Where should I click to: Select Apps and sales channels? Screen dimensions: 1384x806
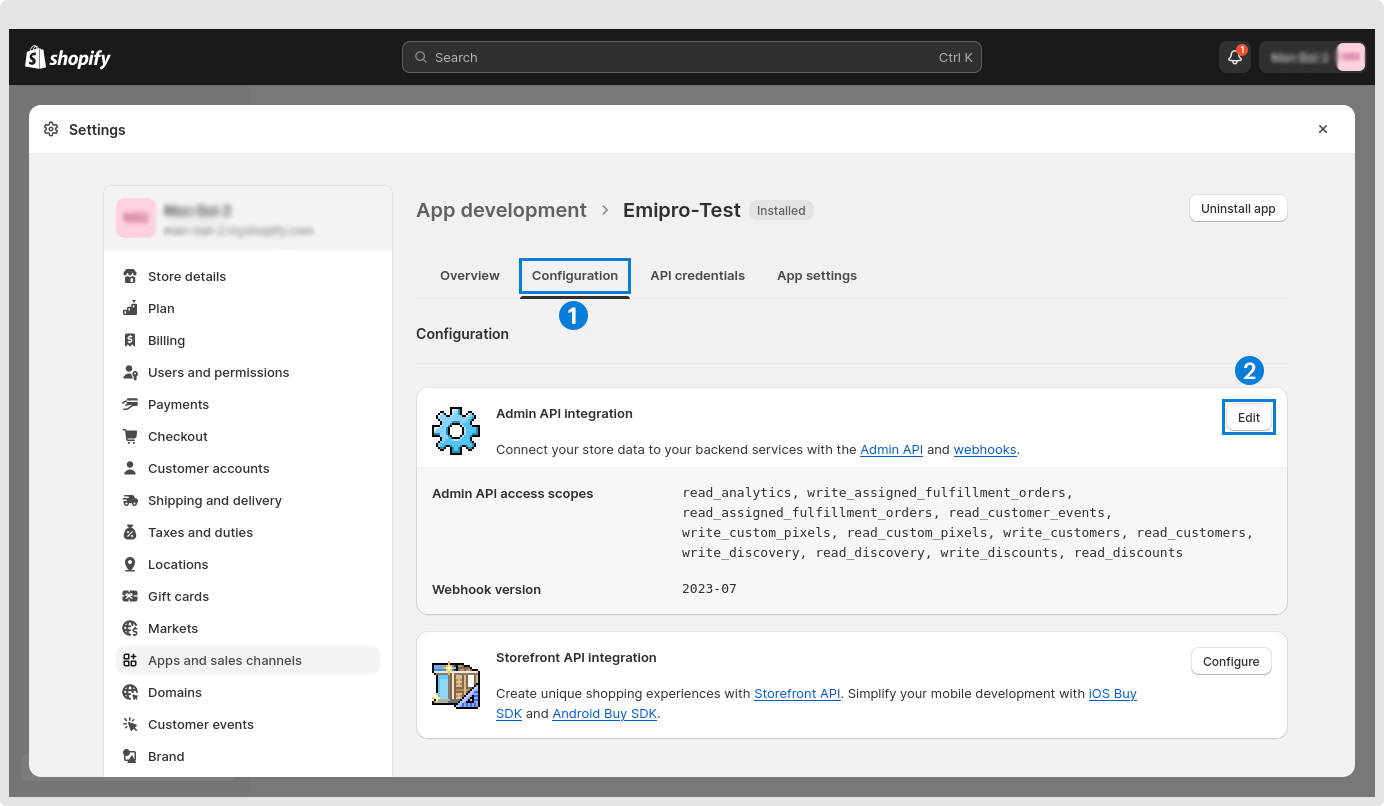point(248,660)
